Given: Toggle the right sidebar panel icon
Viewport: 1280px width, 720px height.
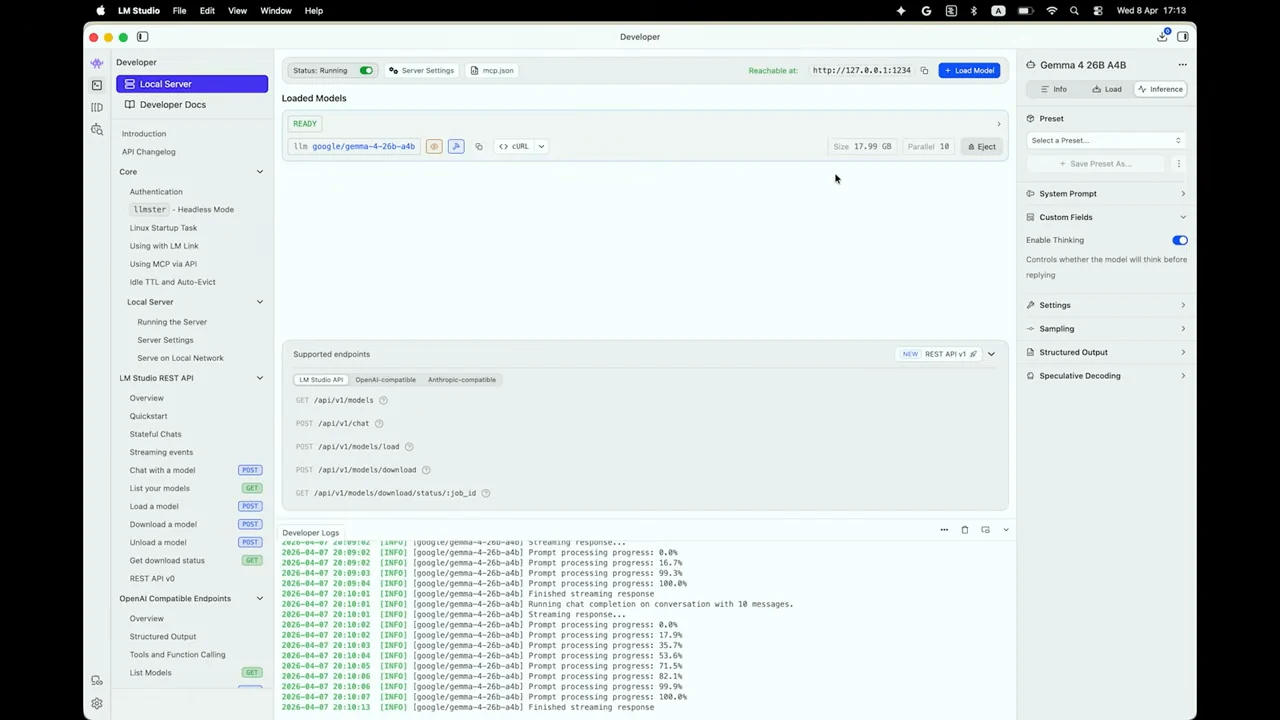Looking at the screenshot, I should (x=1183, y=37).
